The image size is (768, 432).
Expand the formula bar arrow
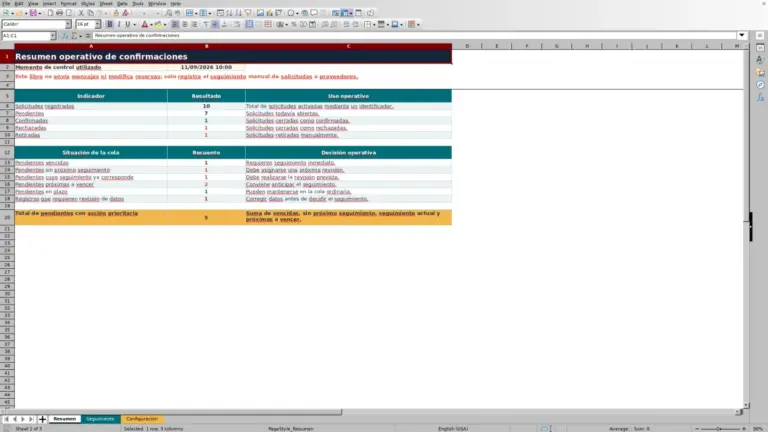pyautogui.click(x=742, y=35)
